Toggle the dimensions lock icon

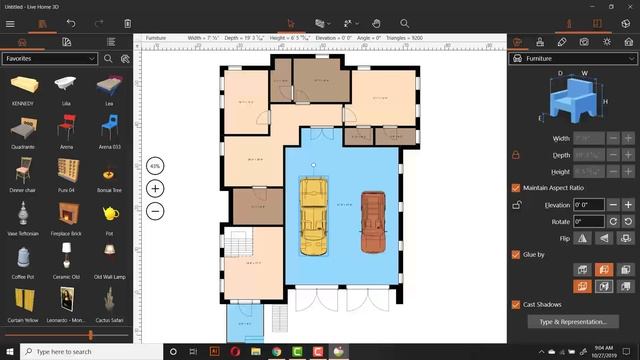(x=516, y=155)
